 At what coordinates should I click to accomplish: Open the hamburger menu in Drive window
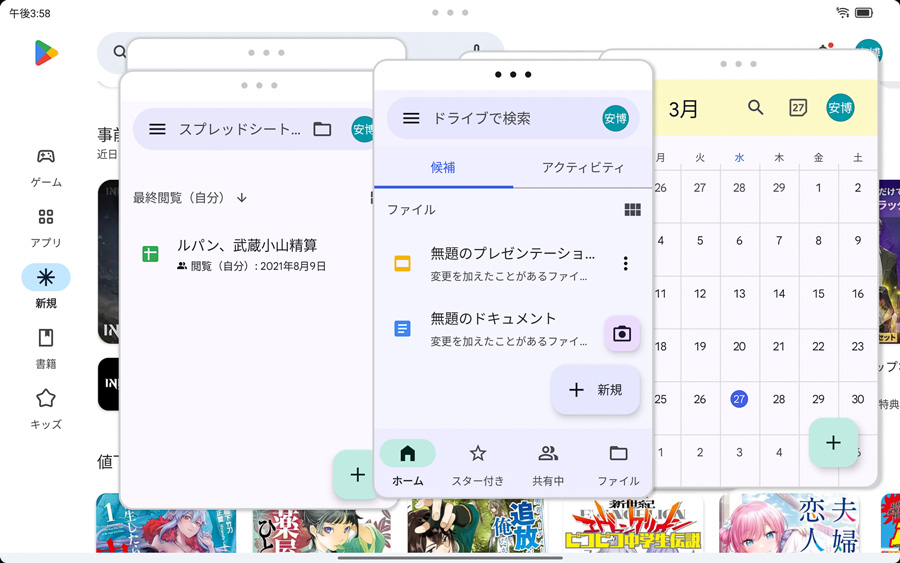click(411, 118)
